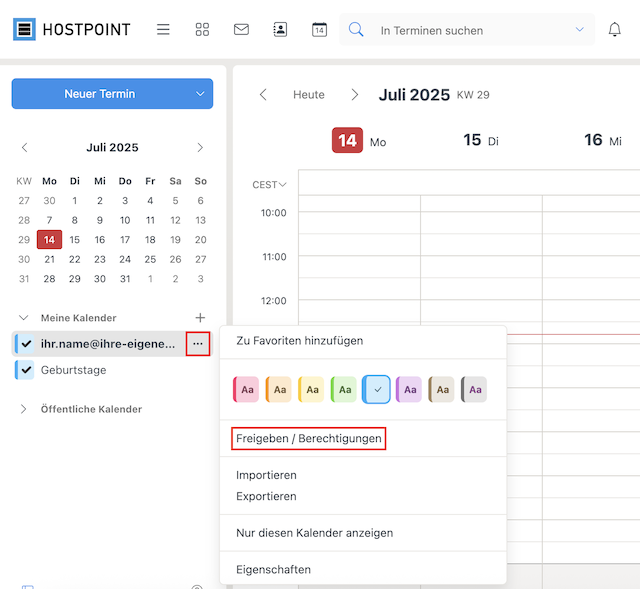The width and height of the screenshot is (640, 589).
Task: Select week number 30 in mini calendar
Action: [24, 259]
